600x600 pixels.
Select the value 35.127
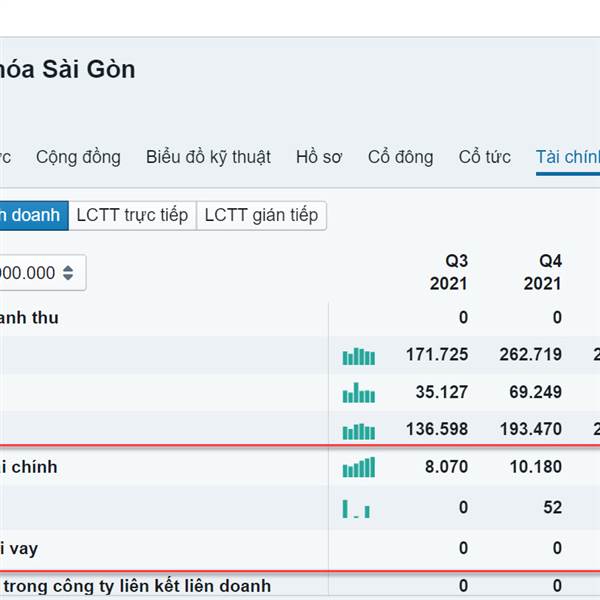click(442, 392)
